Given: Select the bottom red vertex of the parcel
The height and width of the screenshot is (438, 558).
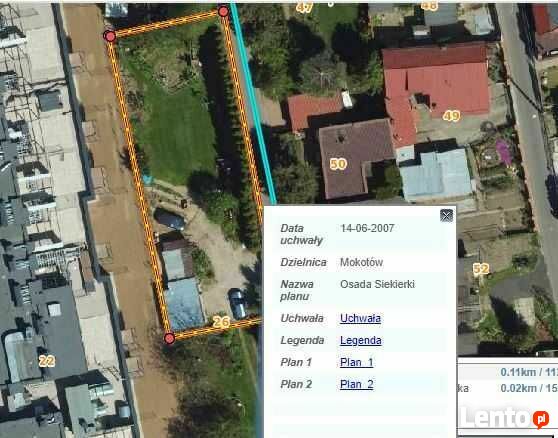Looking at the screenshot, I should point(169,338).
